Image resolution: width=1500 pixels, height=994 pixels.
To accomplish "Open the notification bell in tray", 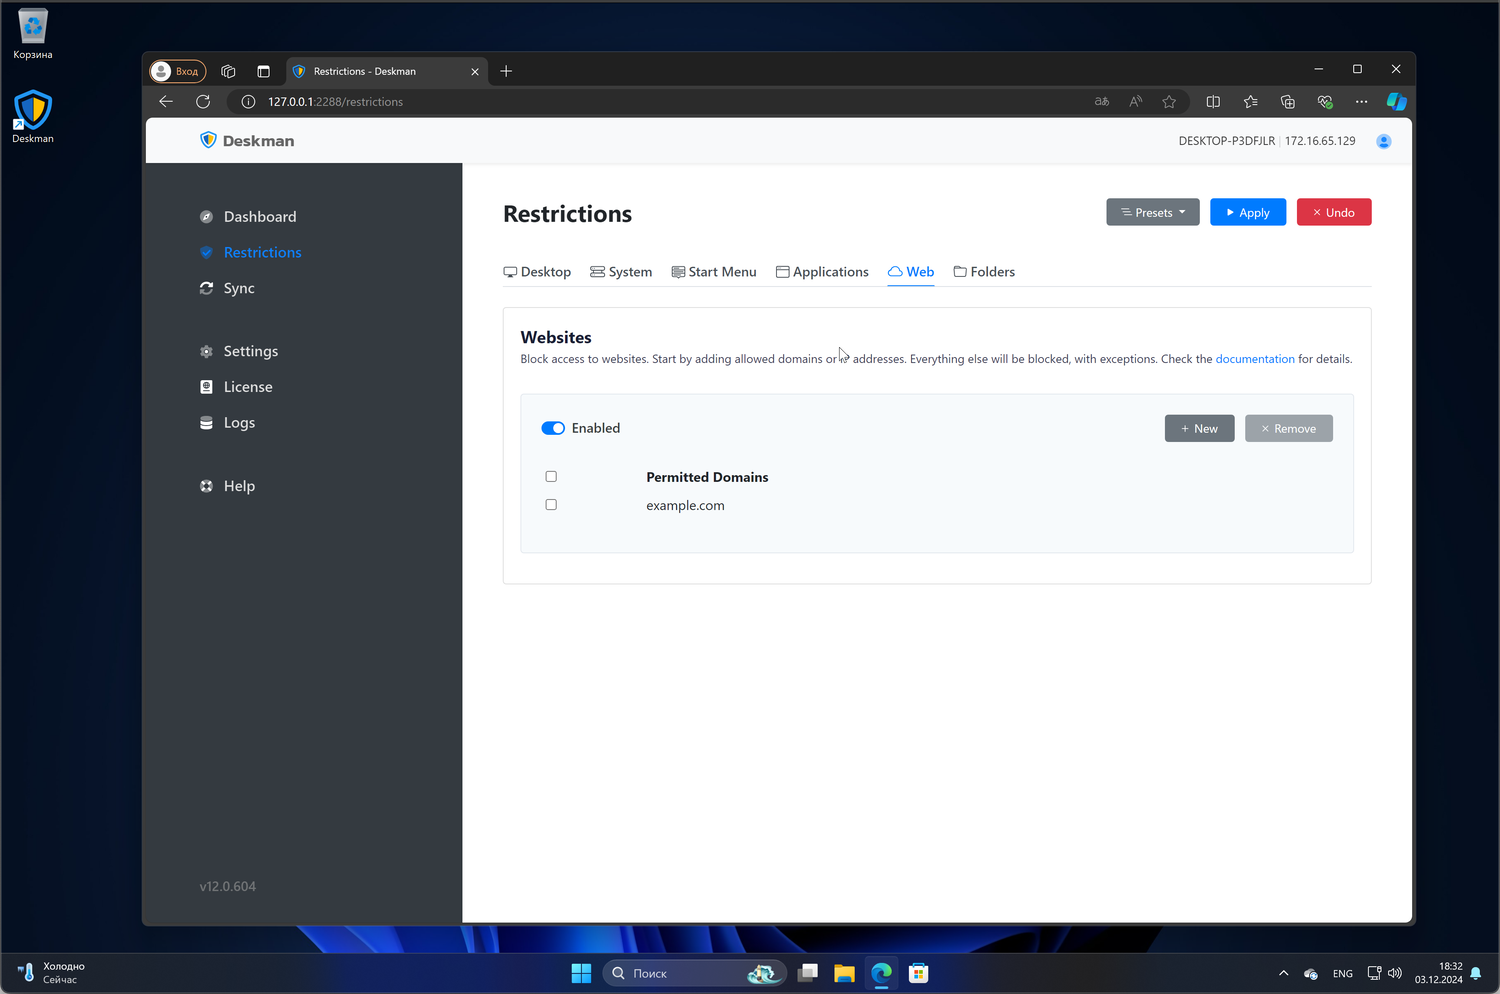I will pyautogui.click(x=1476, y=973).
